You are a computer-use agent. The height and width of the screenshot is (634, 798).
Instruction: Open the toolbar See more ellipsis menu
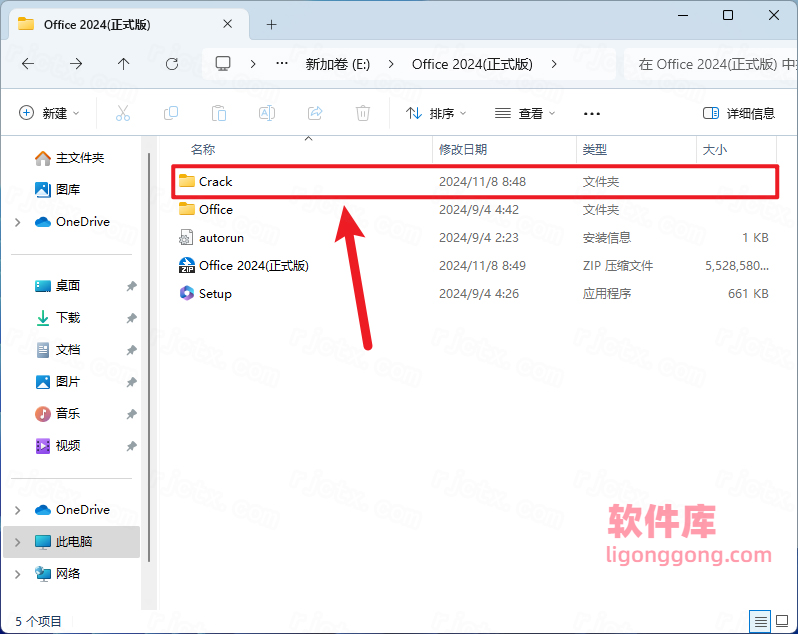point(591,113)
